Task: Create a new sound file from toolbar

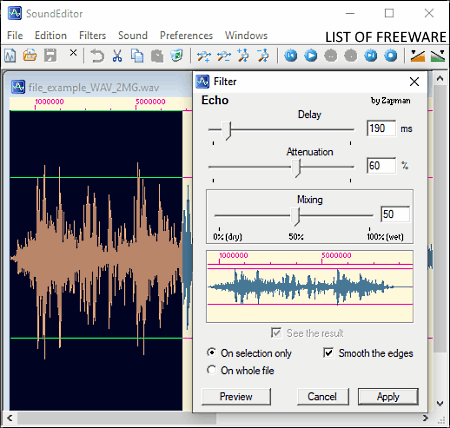Action: [x=10, y=56]
